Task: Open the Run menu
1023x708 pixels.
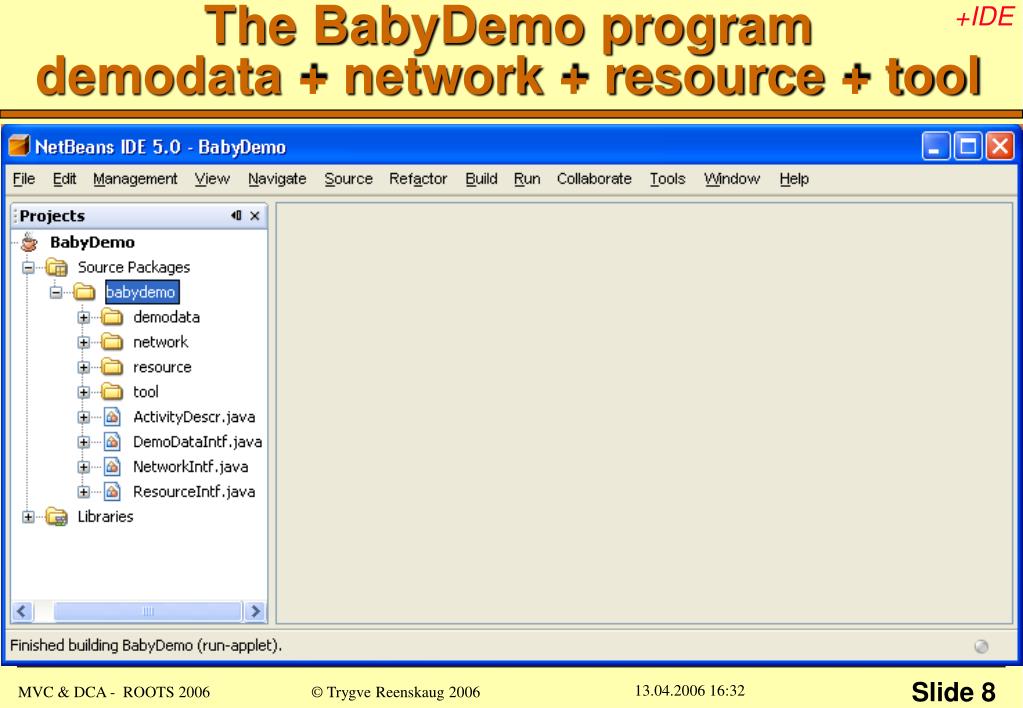Action: tap(527, 179)
